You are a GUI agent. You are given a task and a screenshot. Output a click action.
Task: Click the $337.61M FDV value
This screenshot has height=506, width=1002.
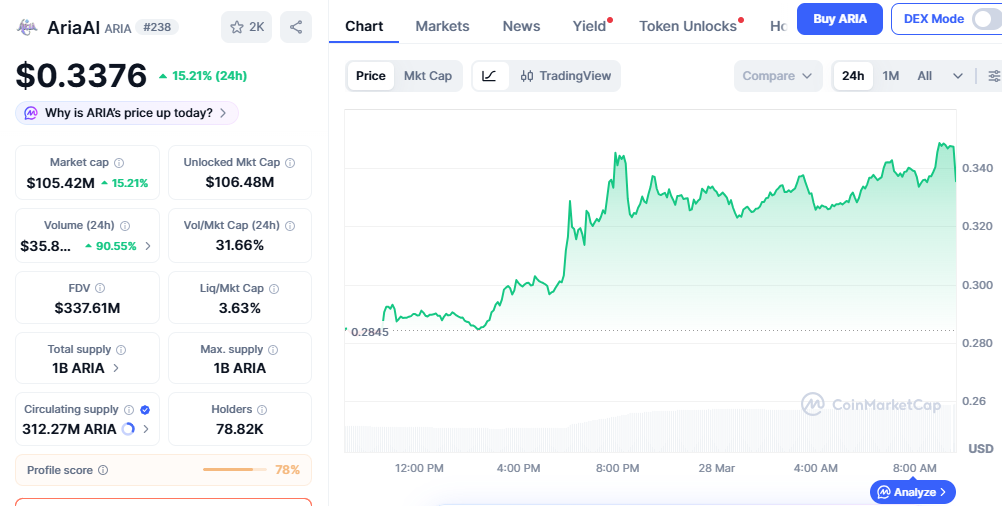[88, 309]
